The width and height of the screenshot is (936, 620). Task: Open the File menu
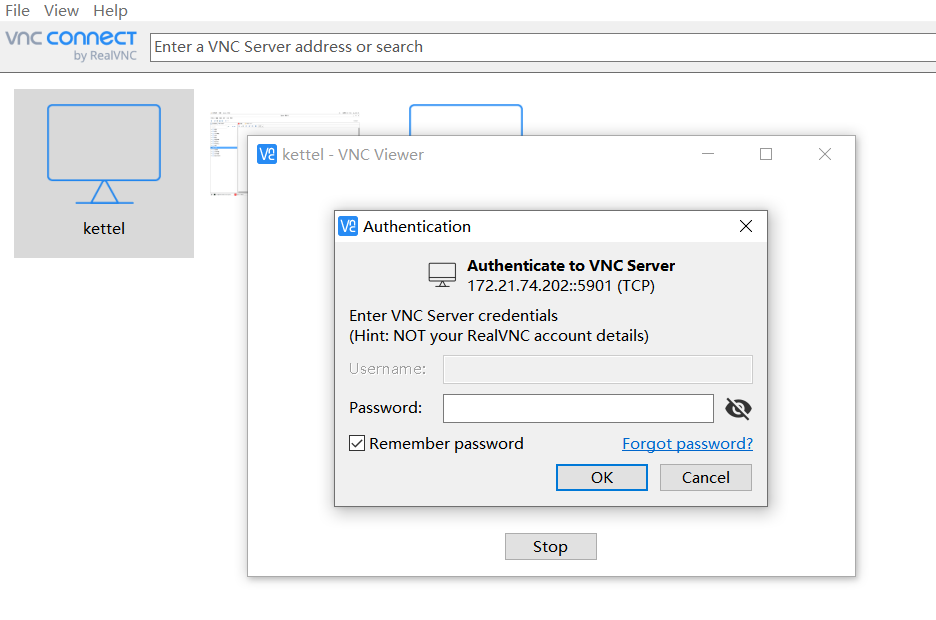17,10
